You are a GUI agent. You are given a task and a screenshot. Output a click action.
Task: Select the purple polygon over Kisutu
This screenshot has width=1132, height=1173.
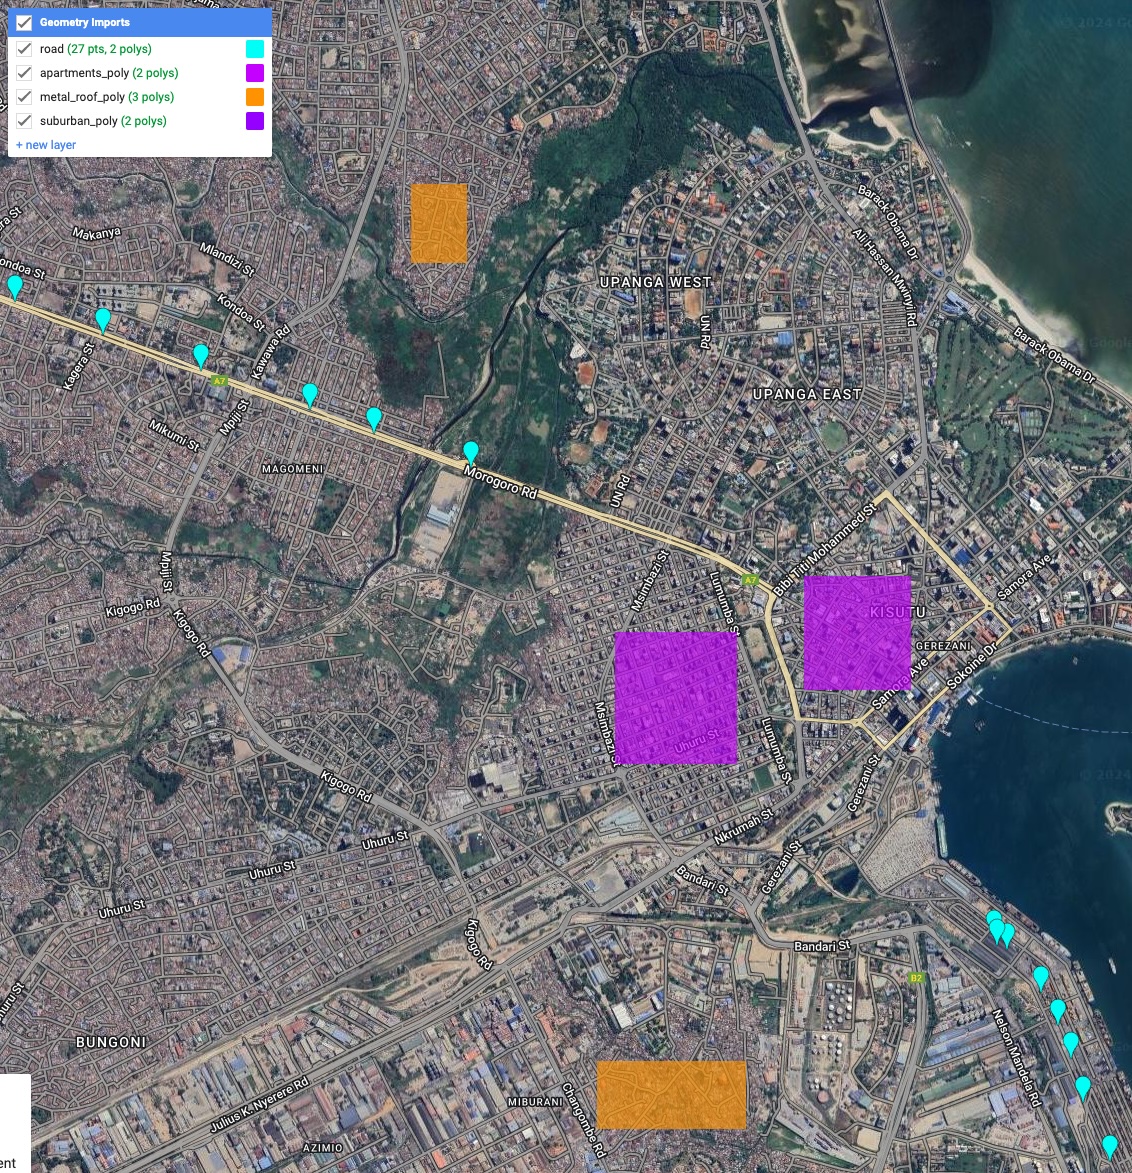click(857, 633)
